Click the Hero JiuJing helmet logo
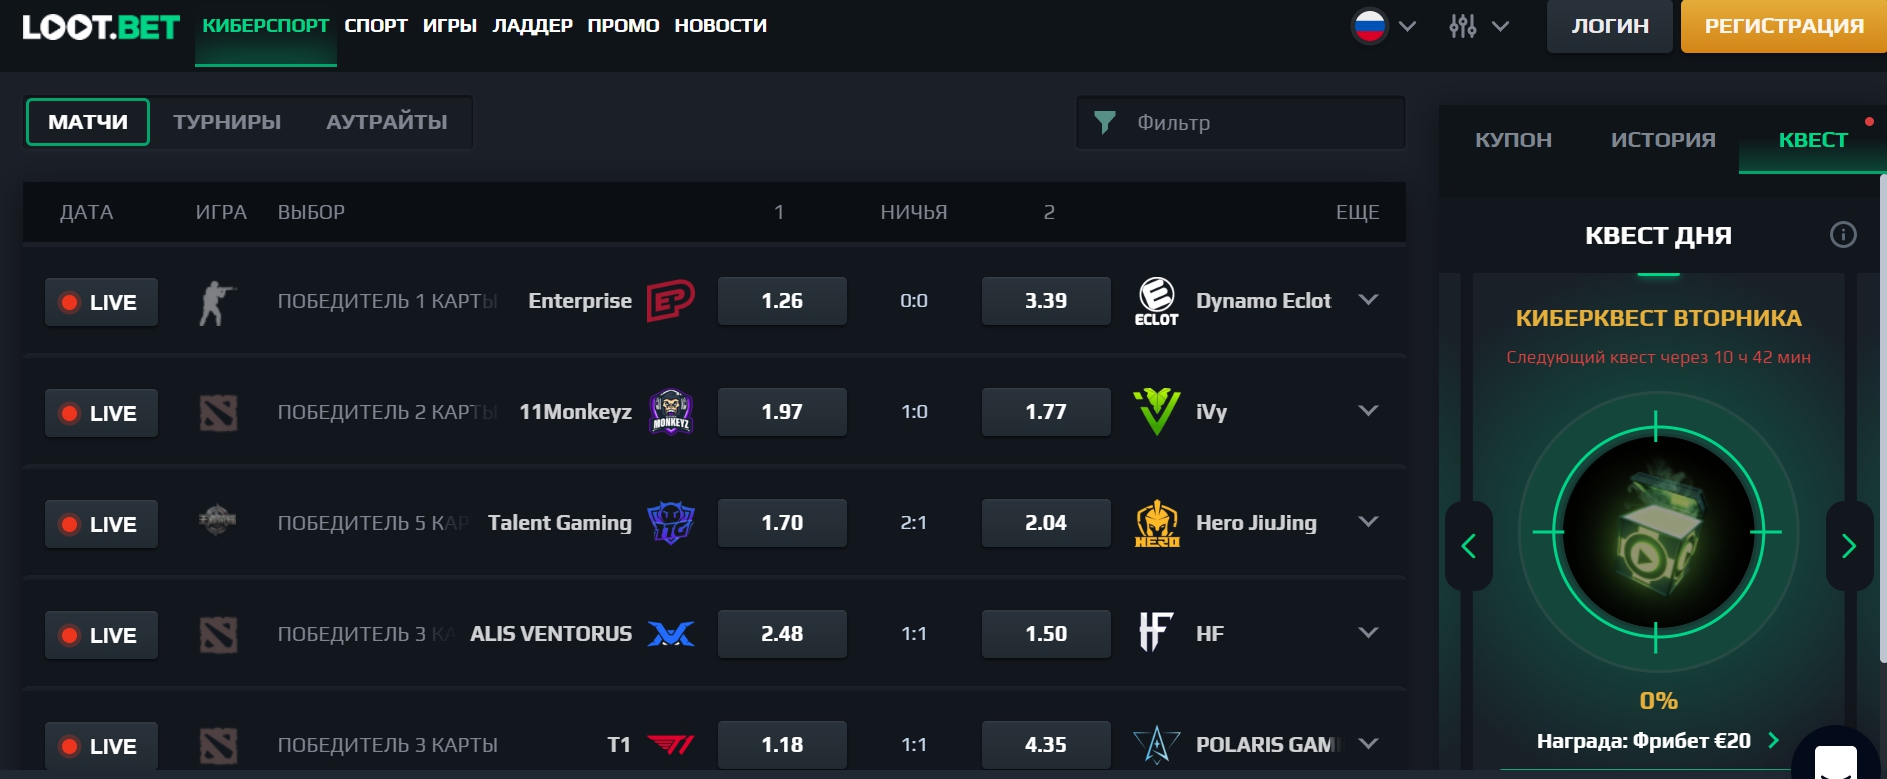 [x=1157, y=523]
